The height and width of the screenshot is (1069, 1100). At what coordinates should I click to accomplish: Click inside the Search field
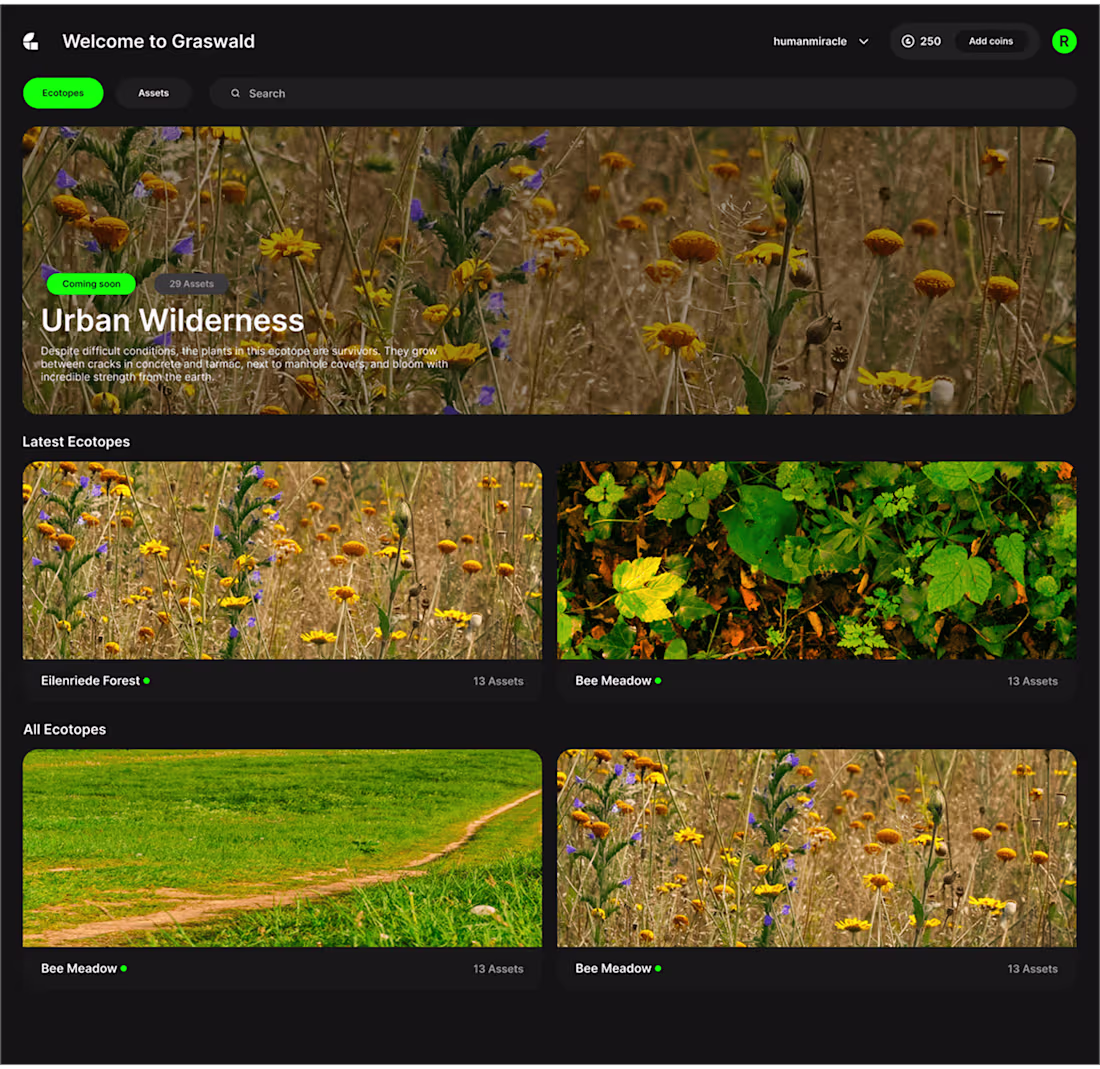[640, 93]
